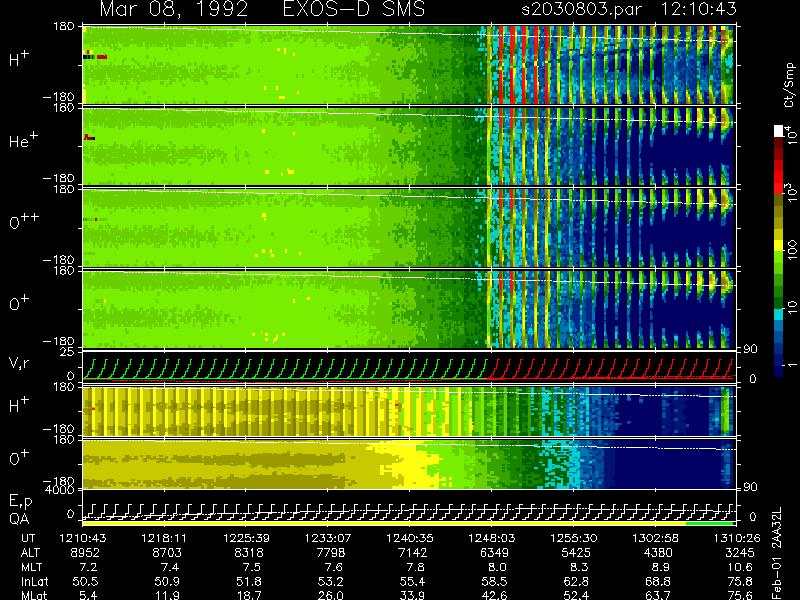Click UT value "1302:58"

655,538
